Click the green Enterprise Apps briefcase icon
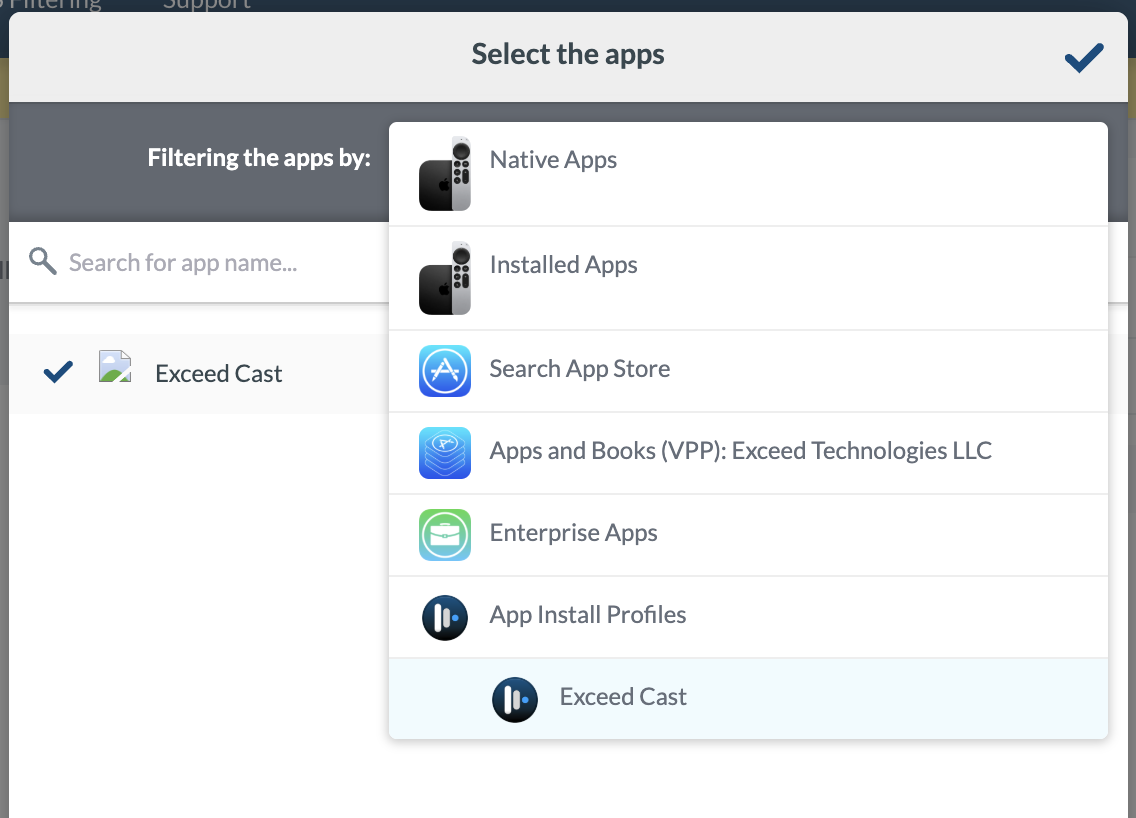 (x=445, y=535)
